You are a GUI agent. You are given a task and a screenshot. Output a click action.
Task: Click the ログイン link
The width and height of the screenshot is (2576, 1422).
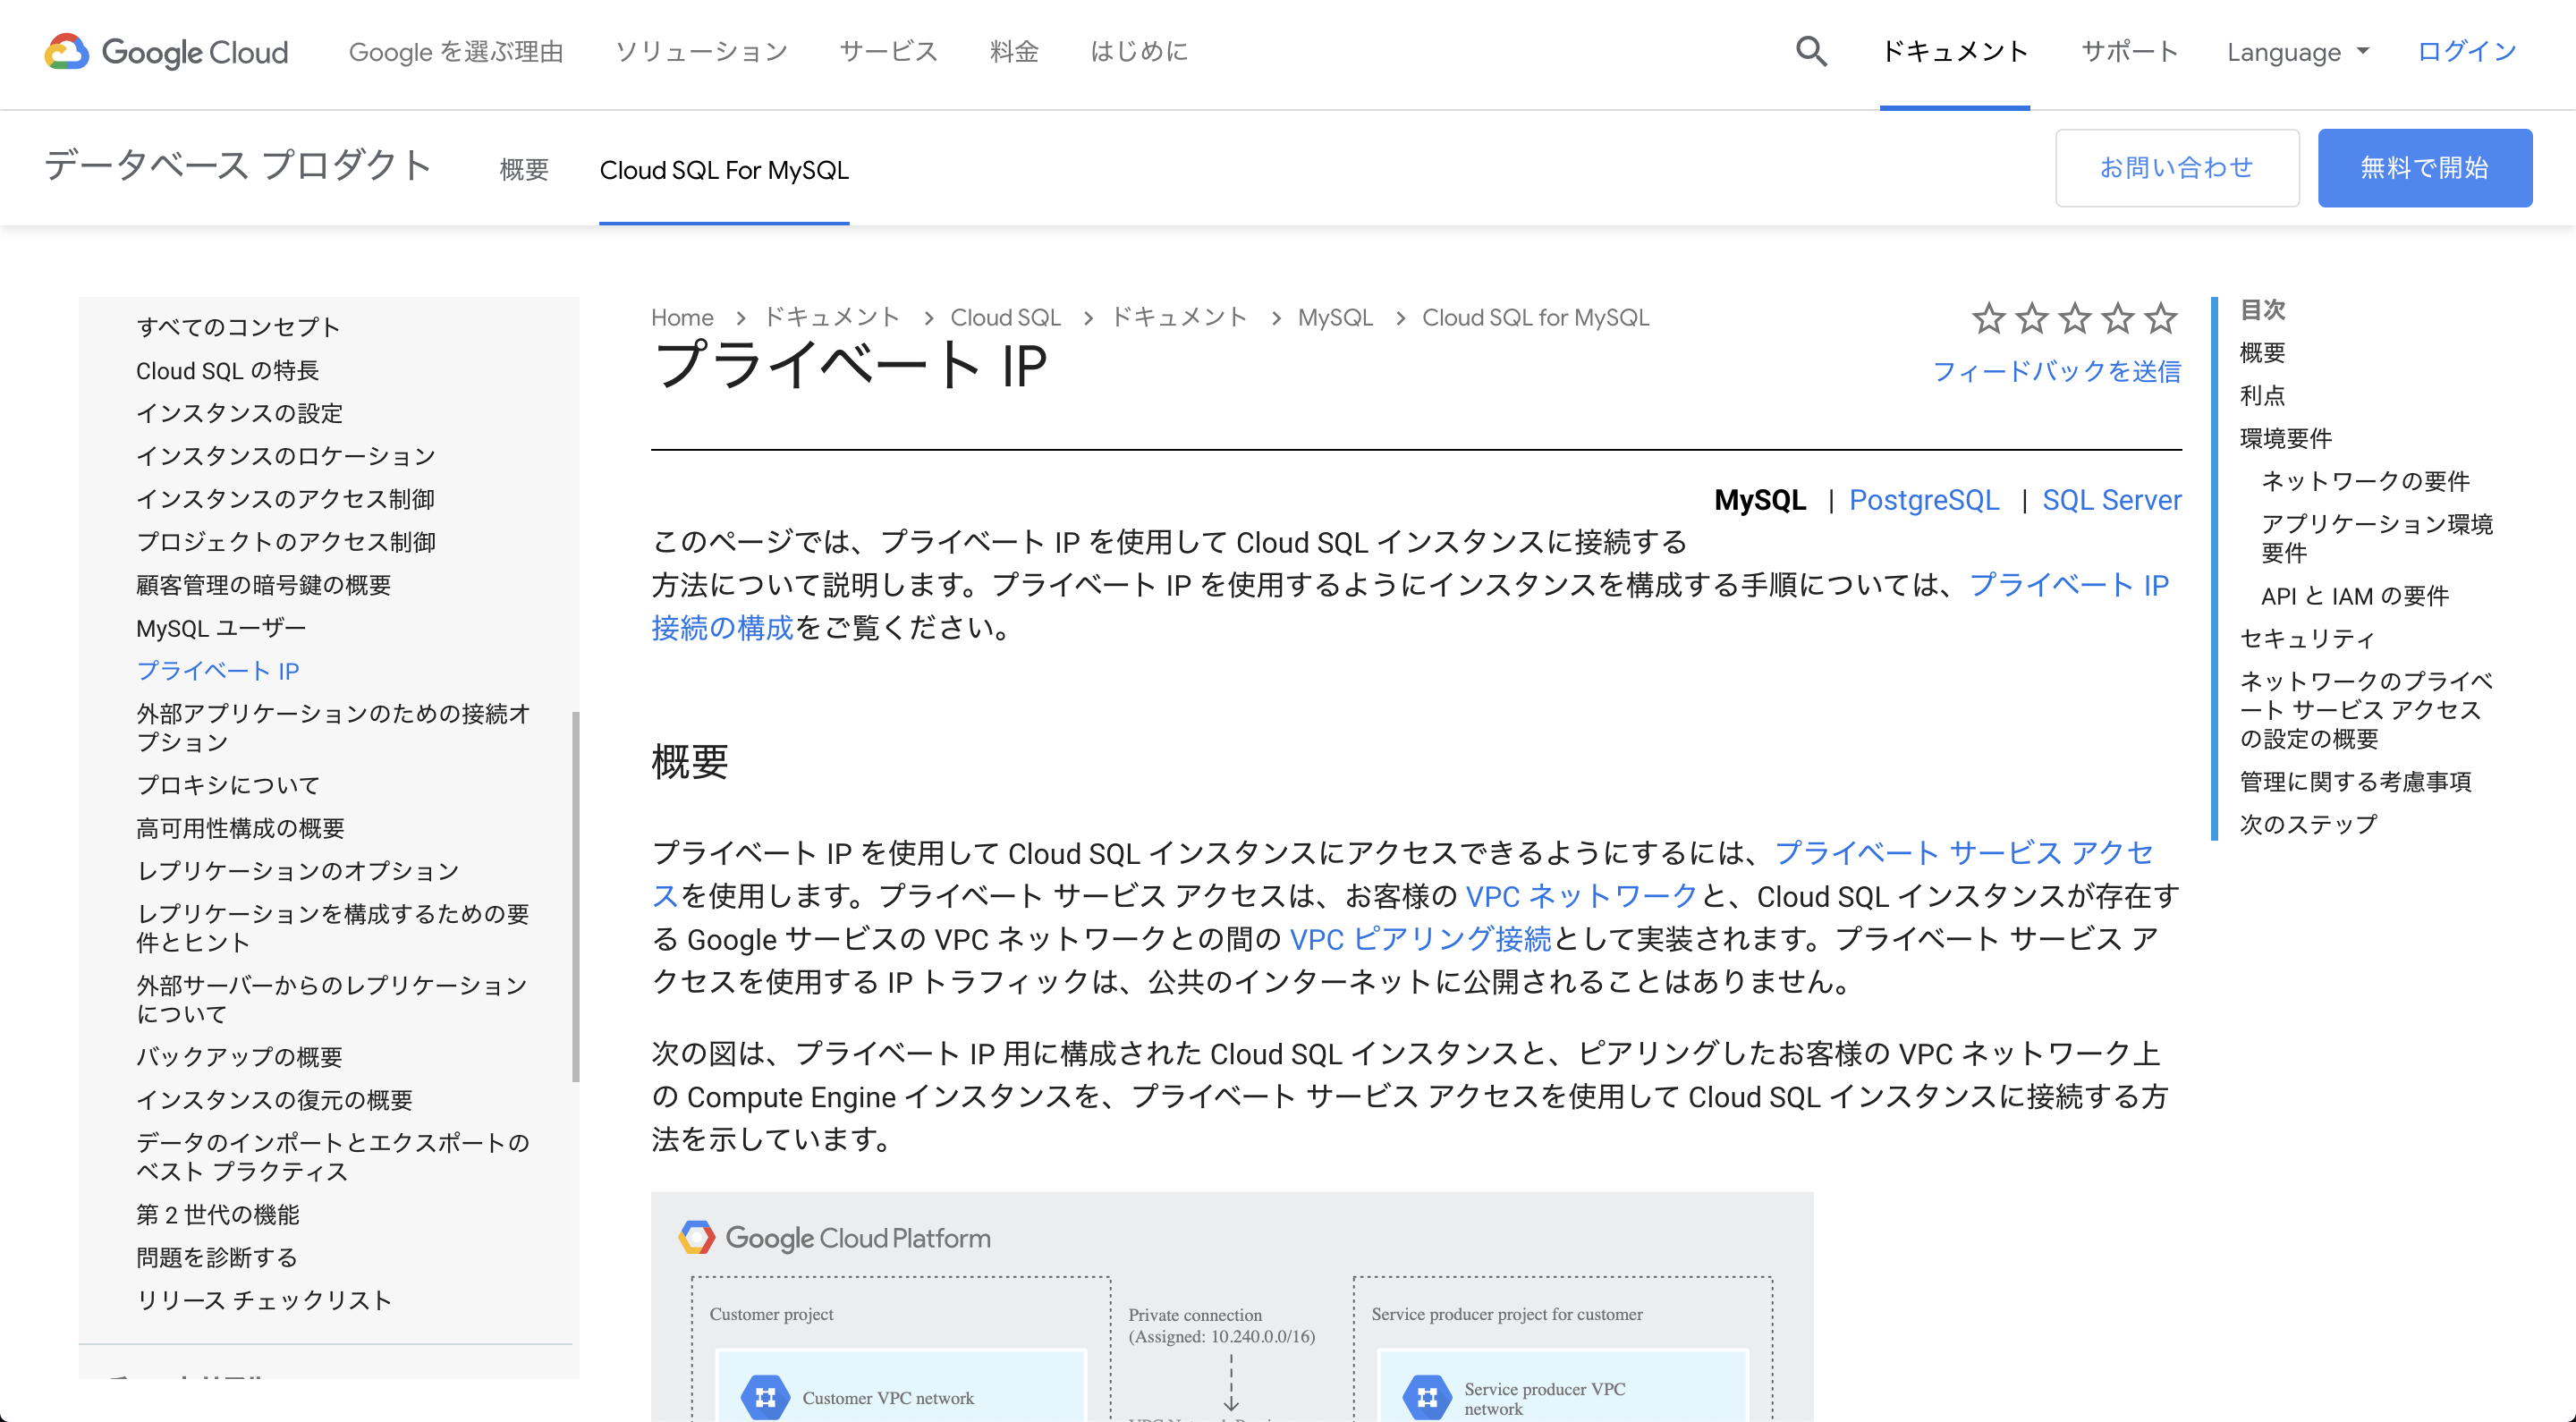(2466, 52)
